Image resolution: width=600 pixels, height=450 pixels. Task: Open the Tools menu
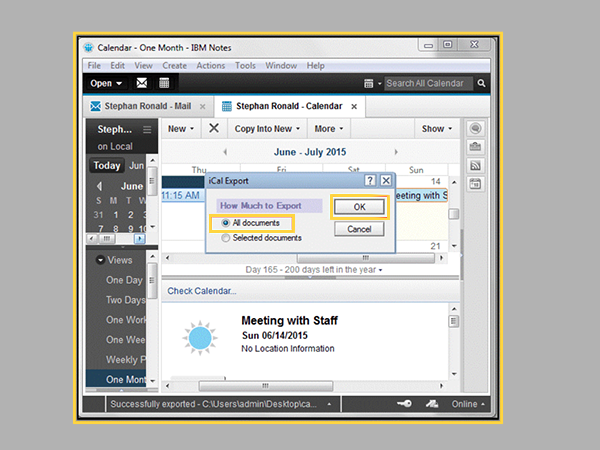click(x=245, y=66)
